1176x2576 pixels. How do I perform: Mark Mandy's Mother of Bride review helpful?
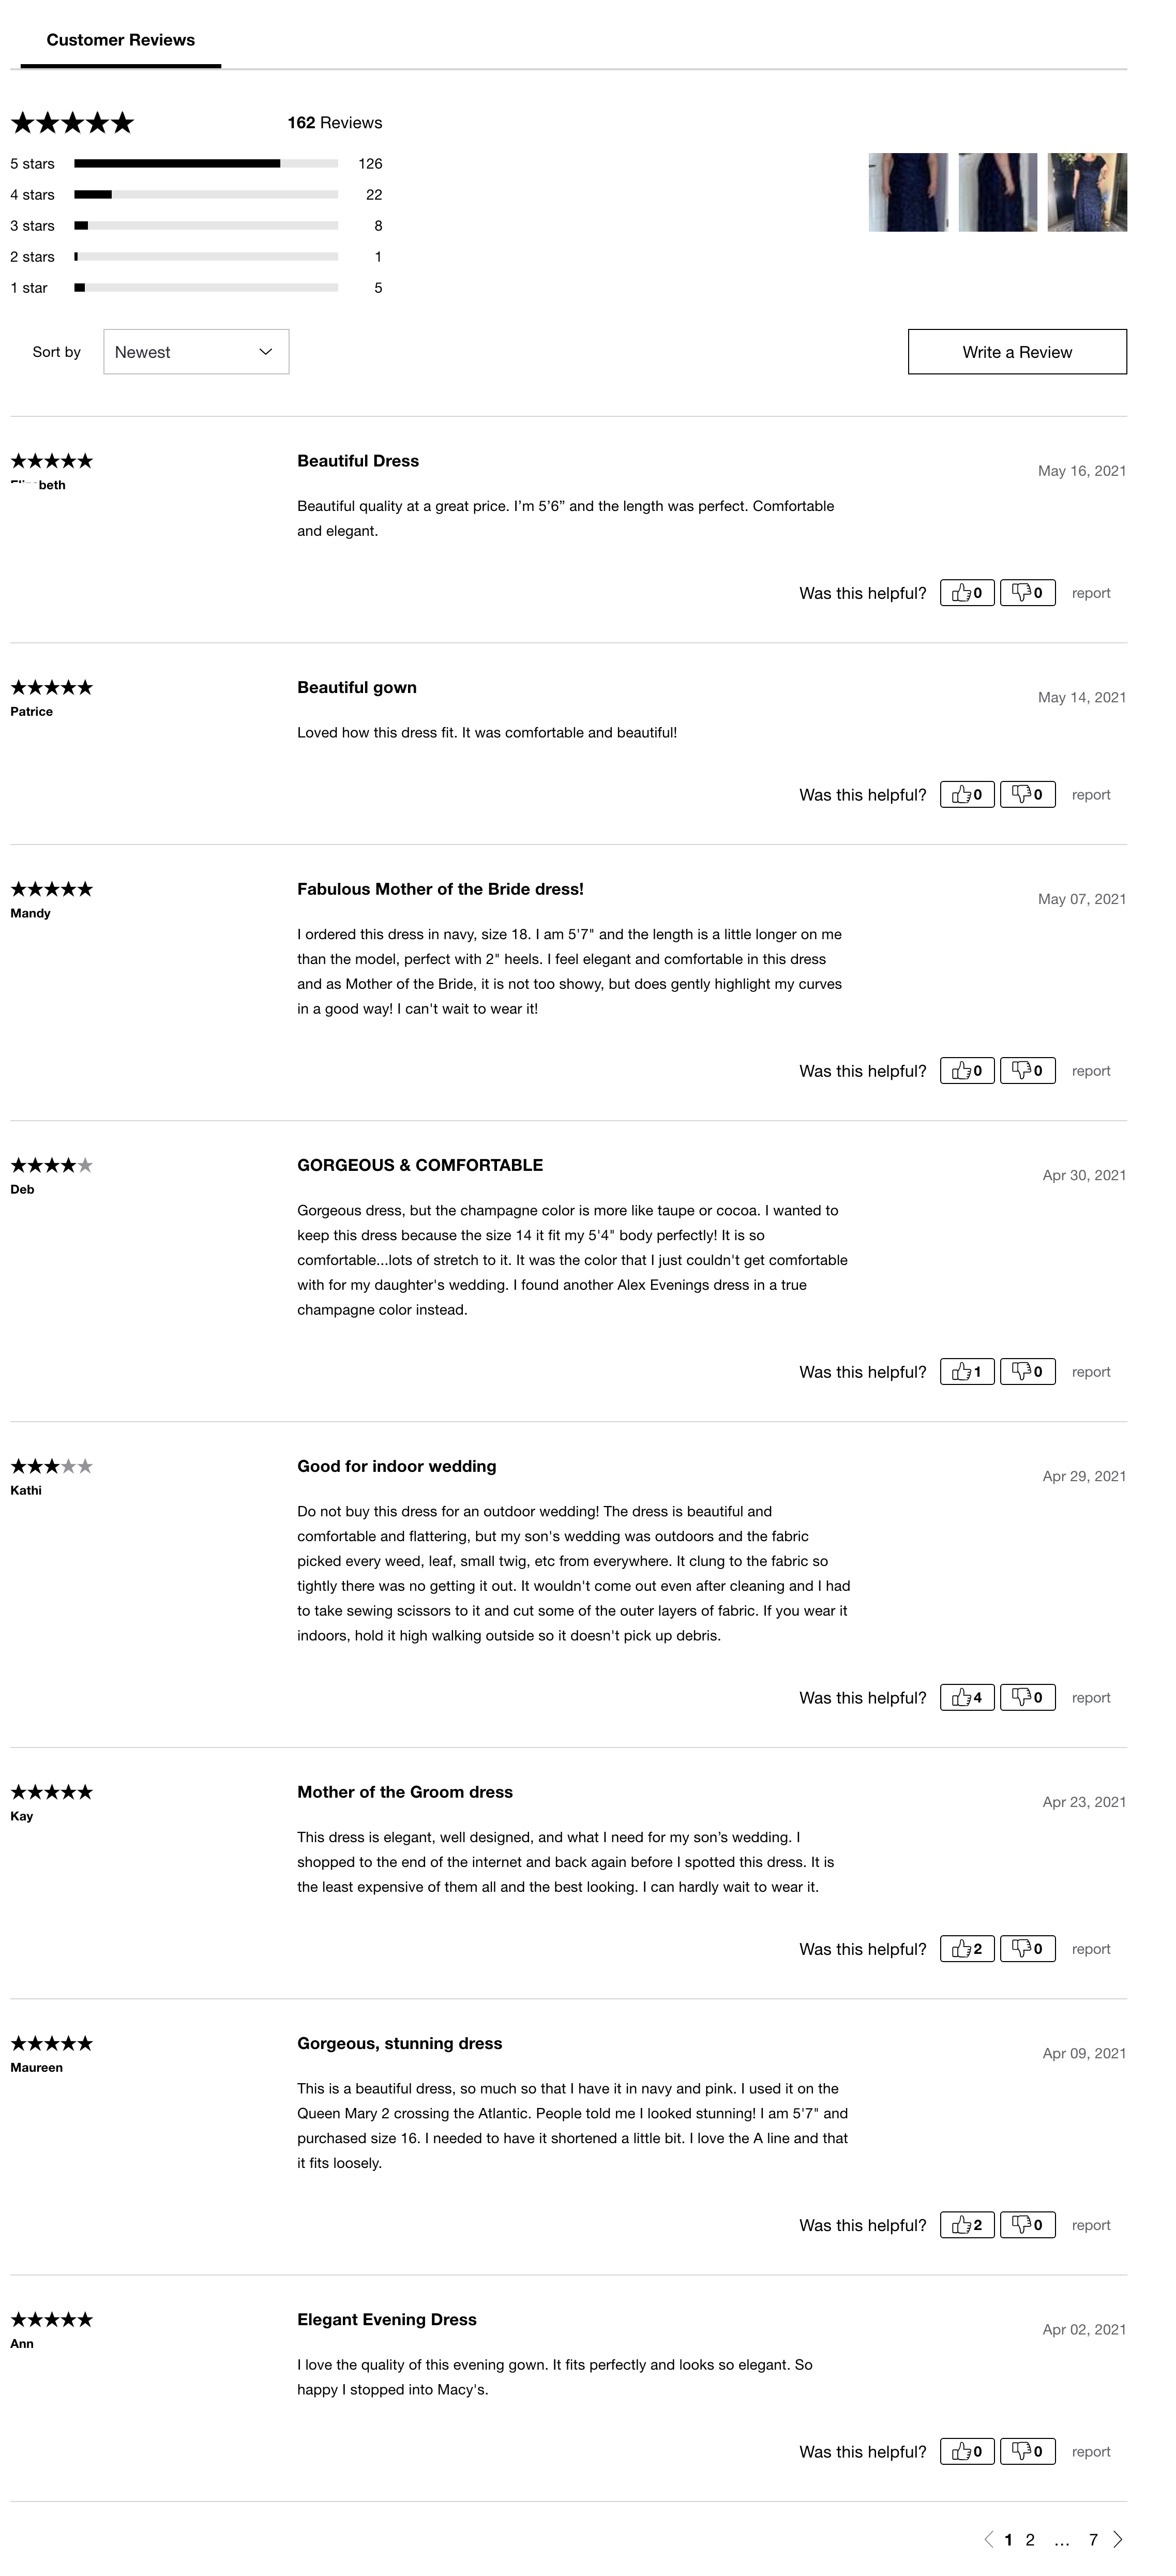[x=967, y=1071]
